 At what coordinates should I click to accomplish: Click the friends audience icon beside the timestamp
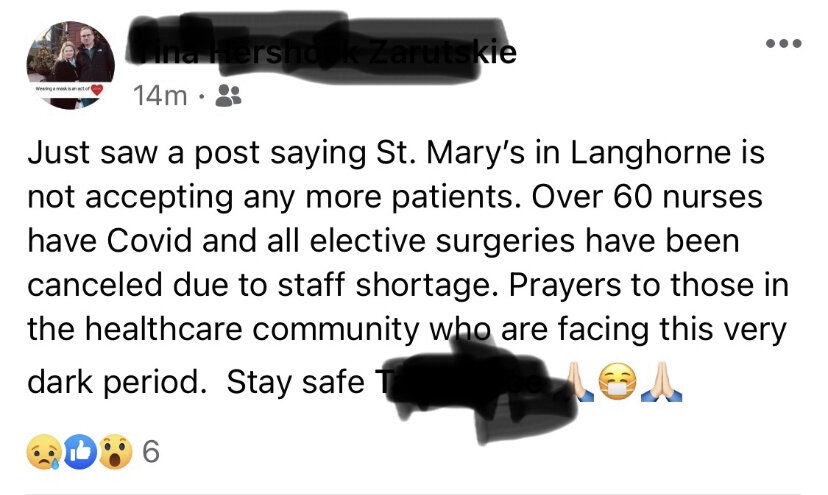(x=229, y=96)
